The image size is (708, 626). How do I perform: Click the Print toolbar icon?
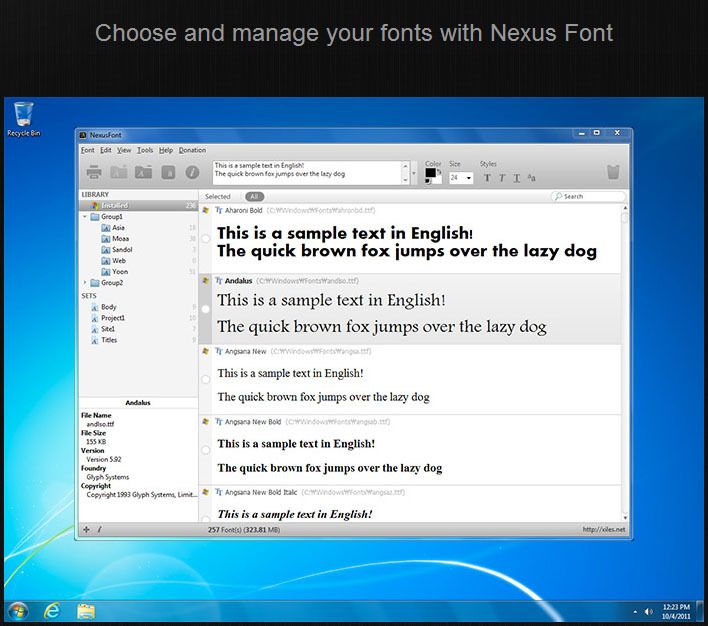[94, 172]
